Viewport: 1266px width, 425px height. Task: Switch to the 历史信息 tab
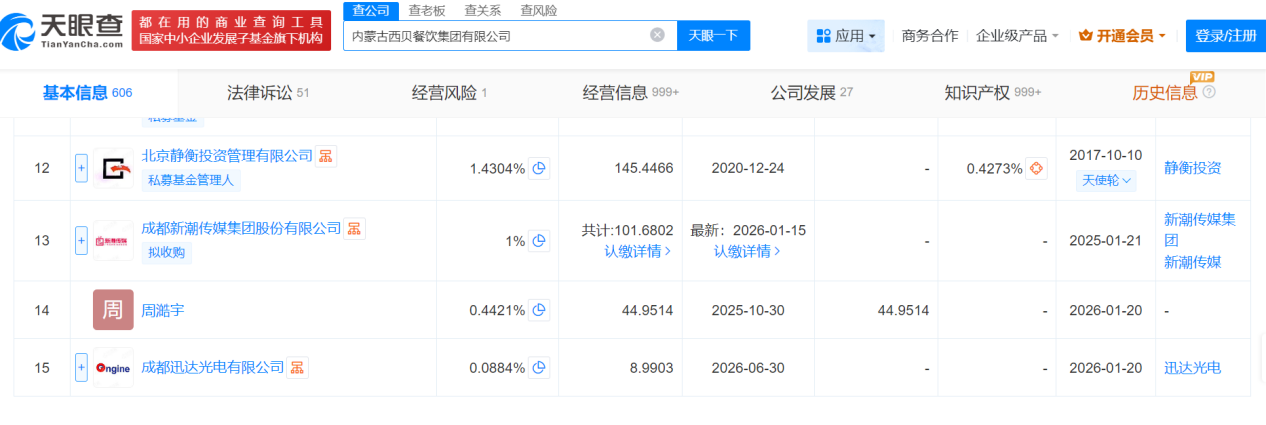[x=1164, y=93]
